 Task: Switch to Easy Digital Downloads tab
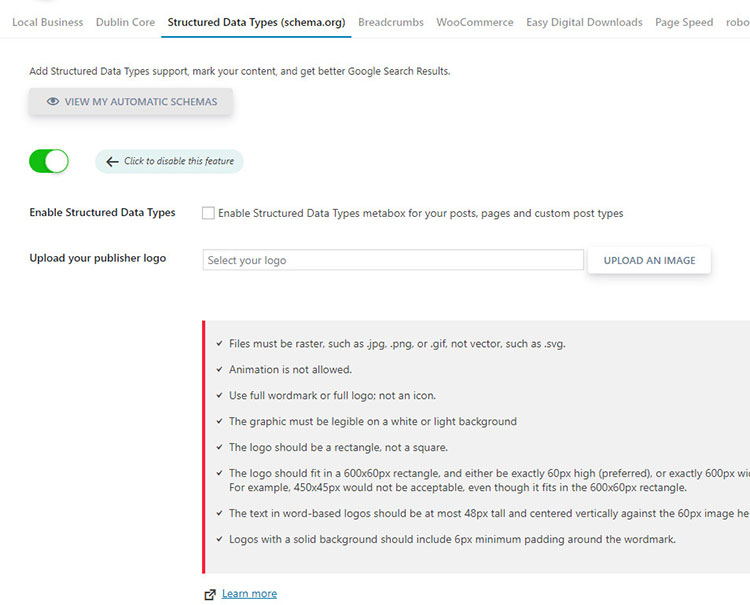coord(584,22)
